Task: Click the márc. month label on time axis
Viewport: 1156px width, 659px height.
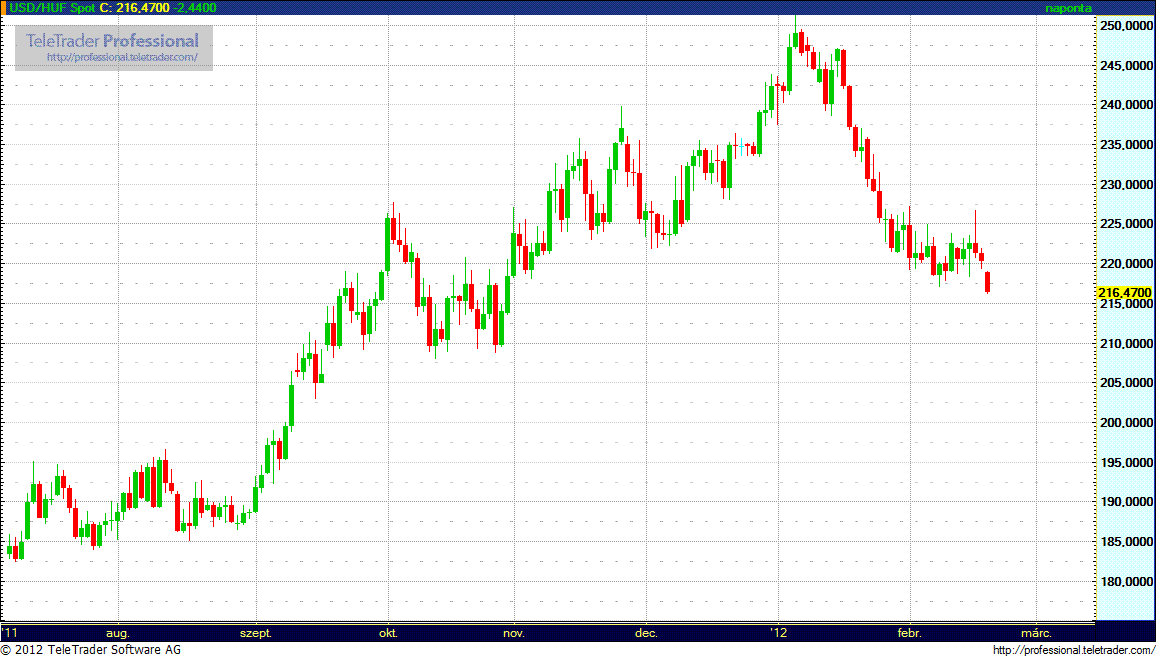Action: 1037,633
